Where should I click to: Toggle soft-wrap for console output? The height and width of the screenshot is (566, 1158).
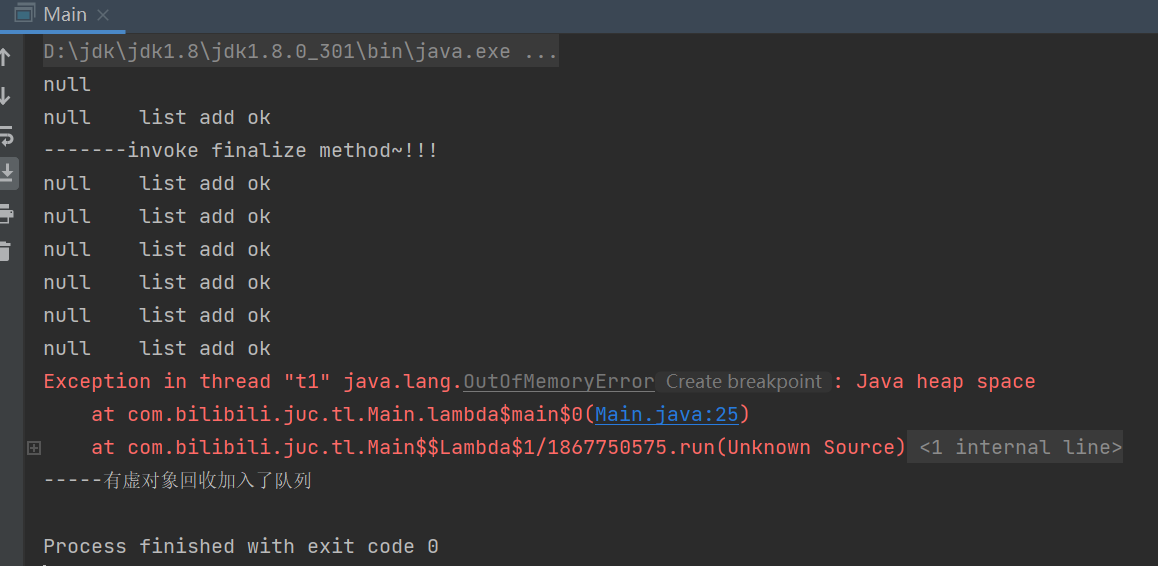coord(6,134)
